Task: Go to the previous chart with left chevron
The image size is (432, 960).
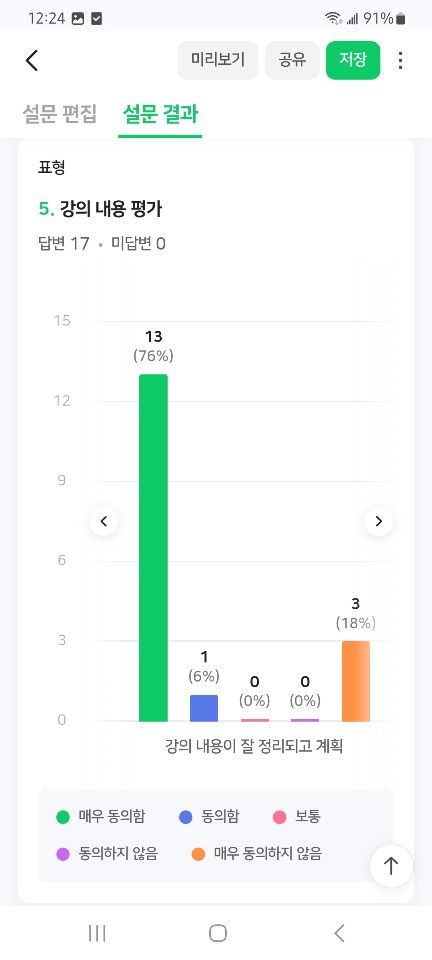Action: pyautogui.click(x=104, y=522)
